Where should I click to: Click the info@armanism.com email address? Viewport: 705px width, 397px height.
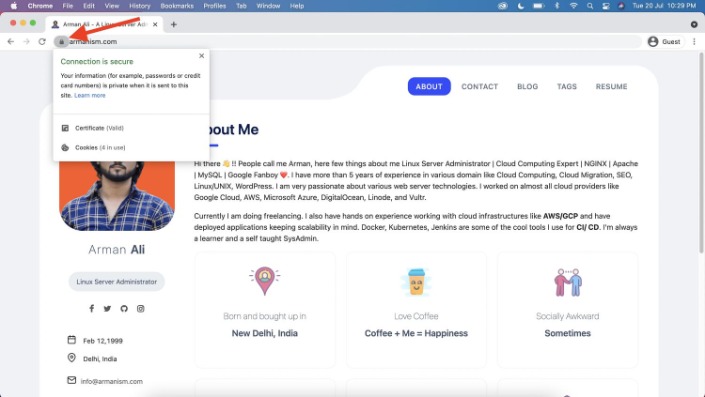pyautogui.click(x=112, y=381)
